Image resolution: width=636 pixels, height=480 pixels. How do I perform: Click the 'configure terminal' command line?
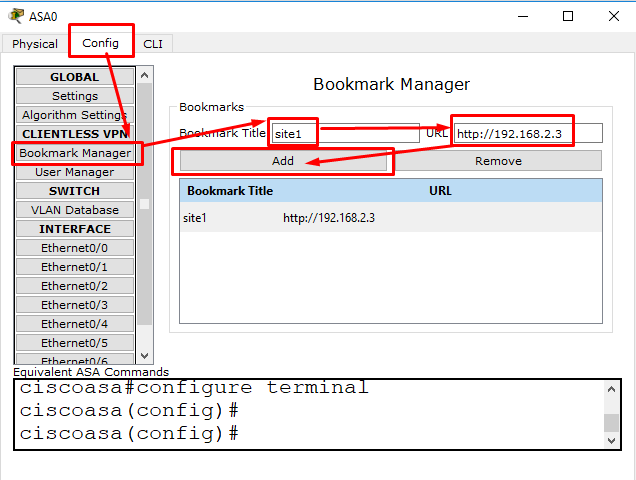[x=194, y=387]
